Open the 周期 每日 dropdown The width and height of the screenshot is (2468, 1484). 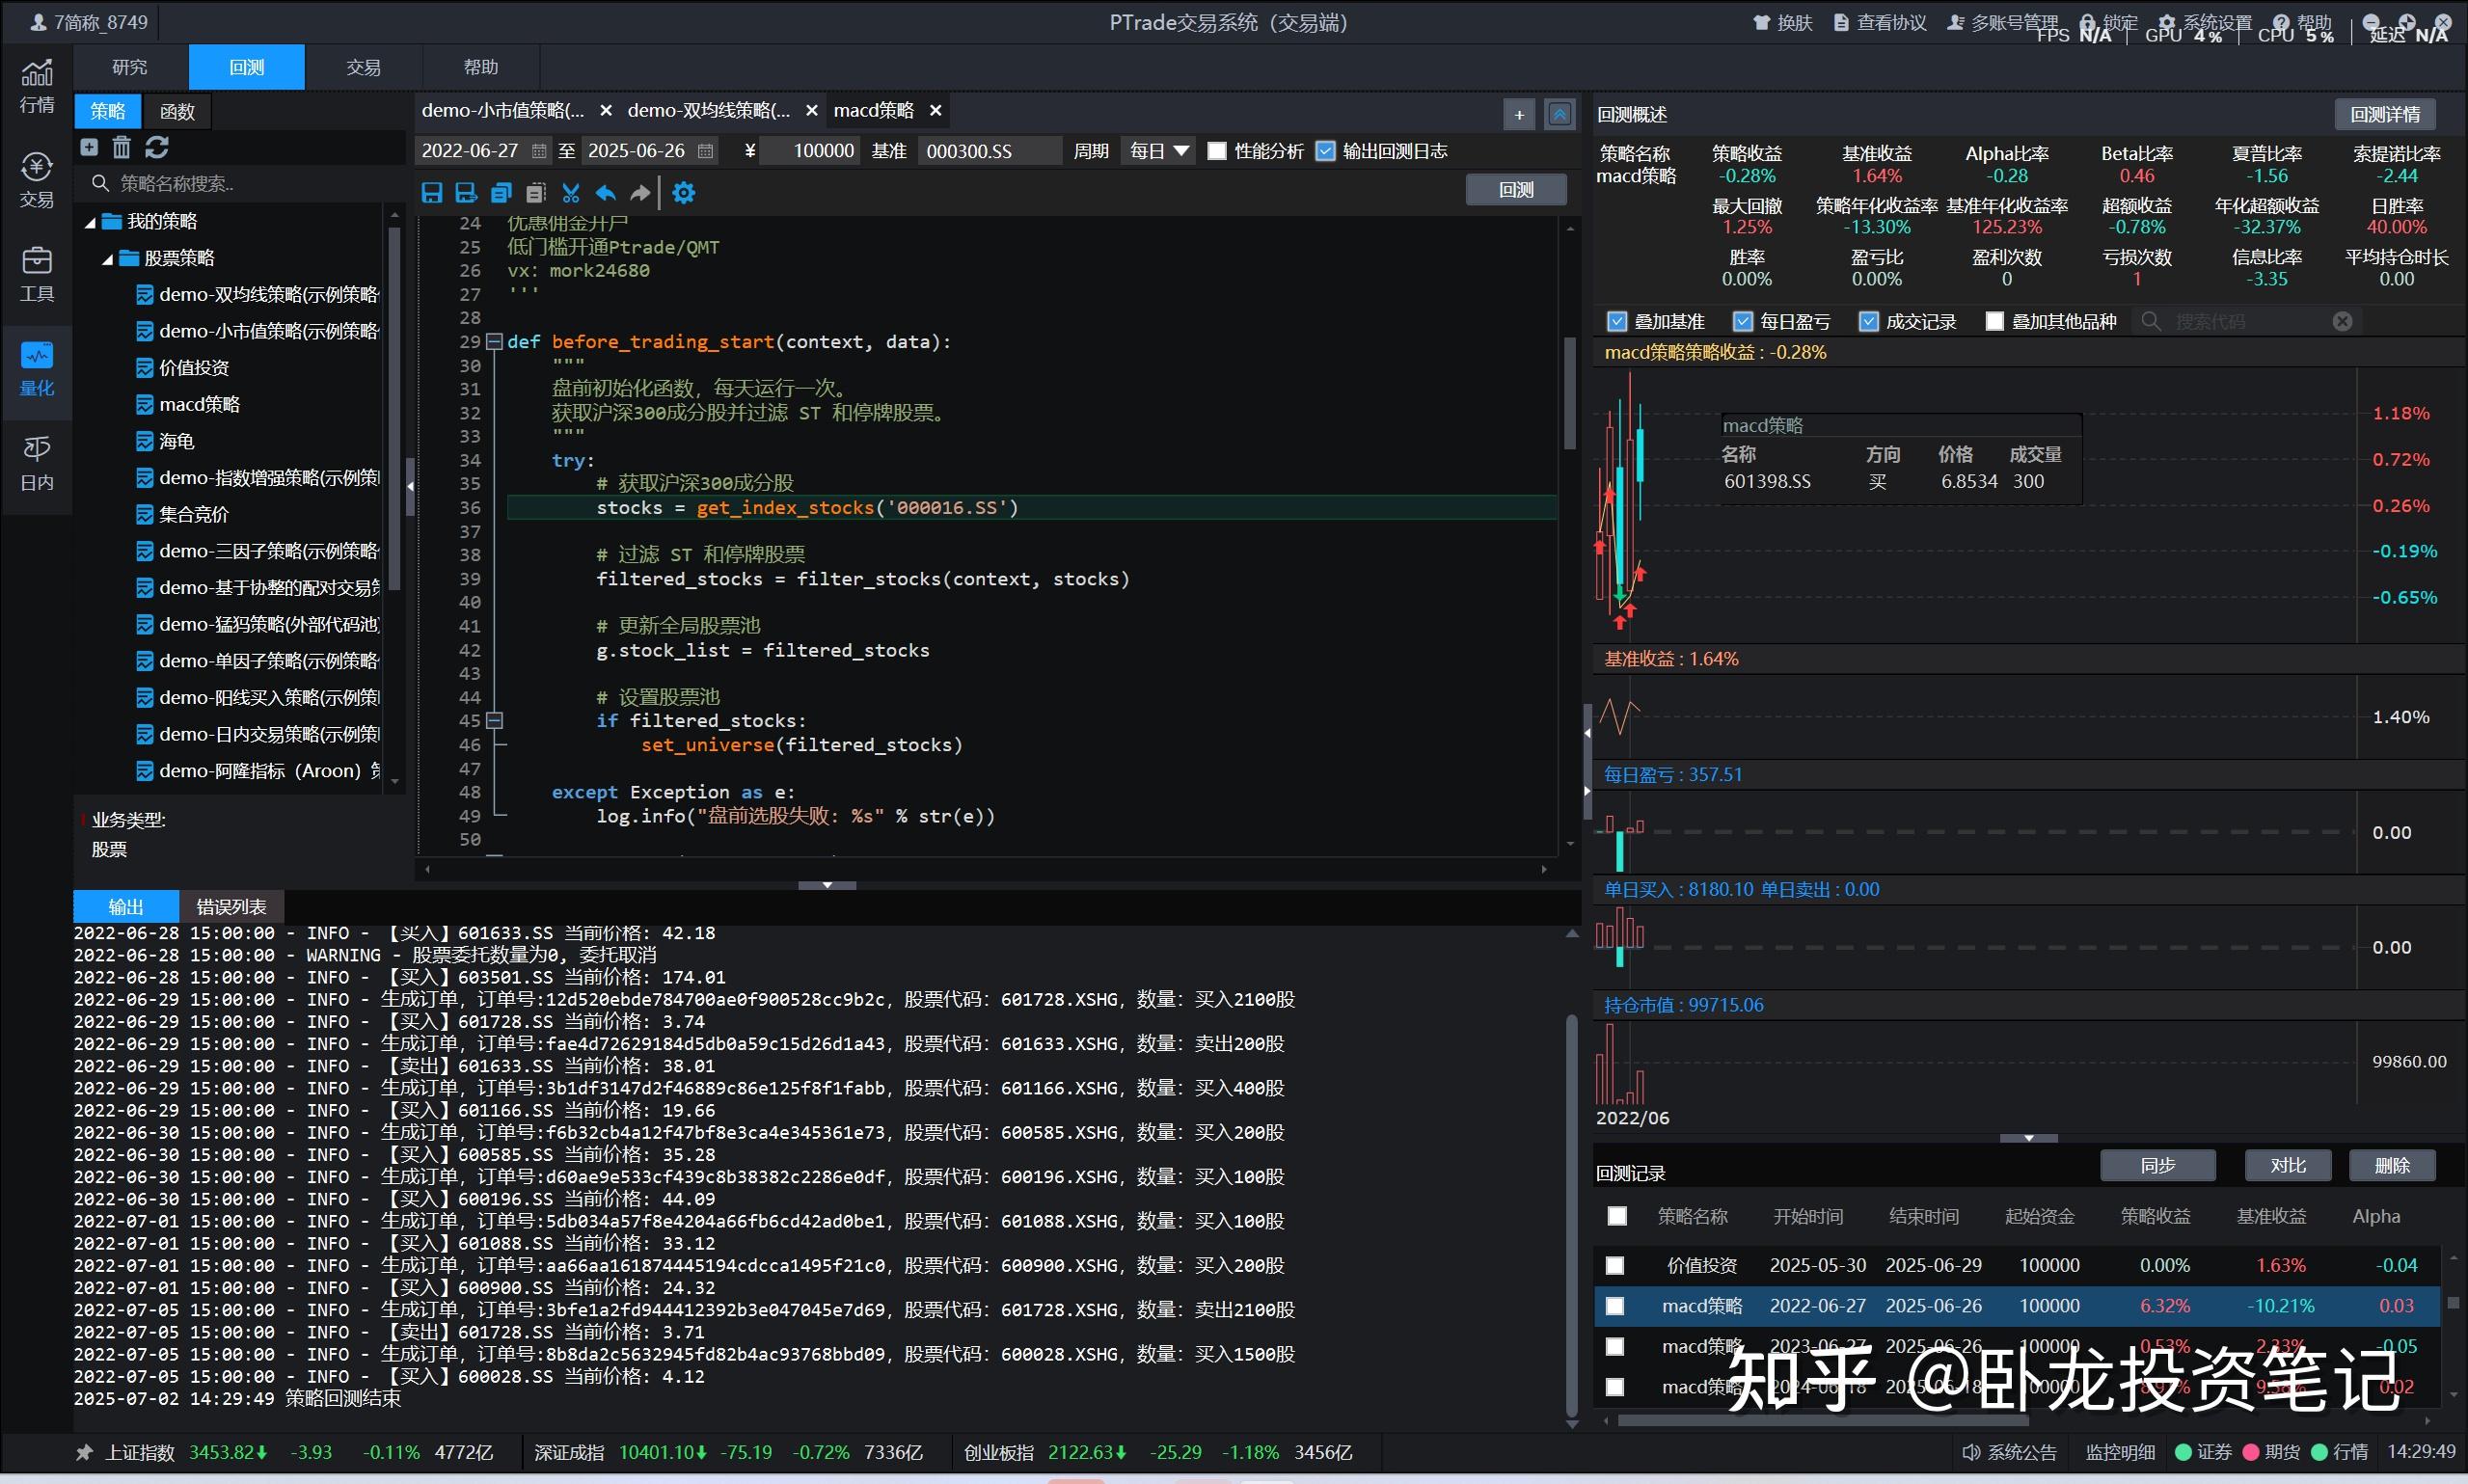(x=1158, y=151)
